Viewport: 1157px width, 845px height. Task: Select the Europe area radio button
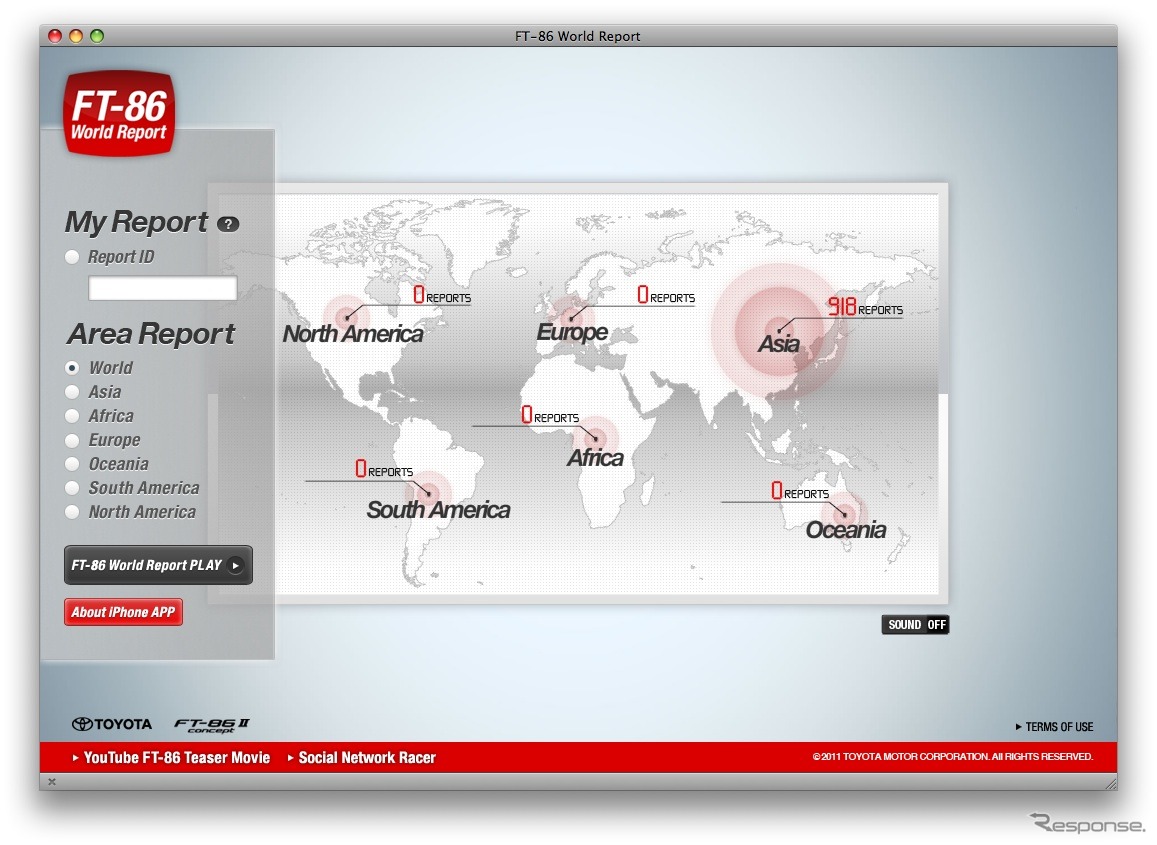(72, 441)
